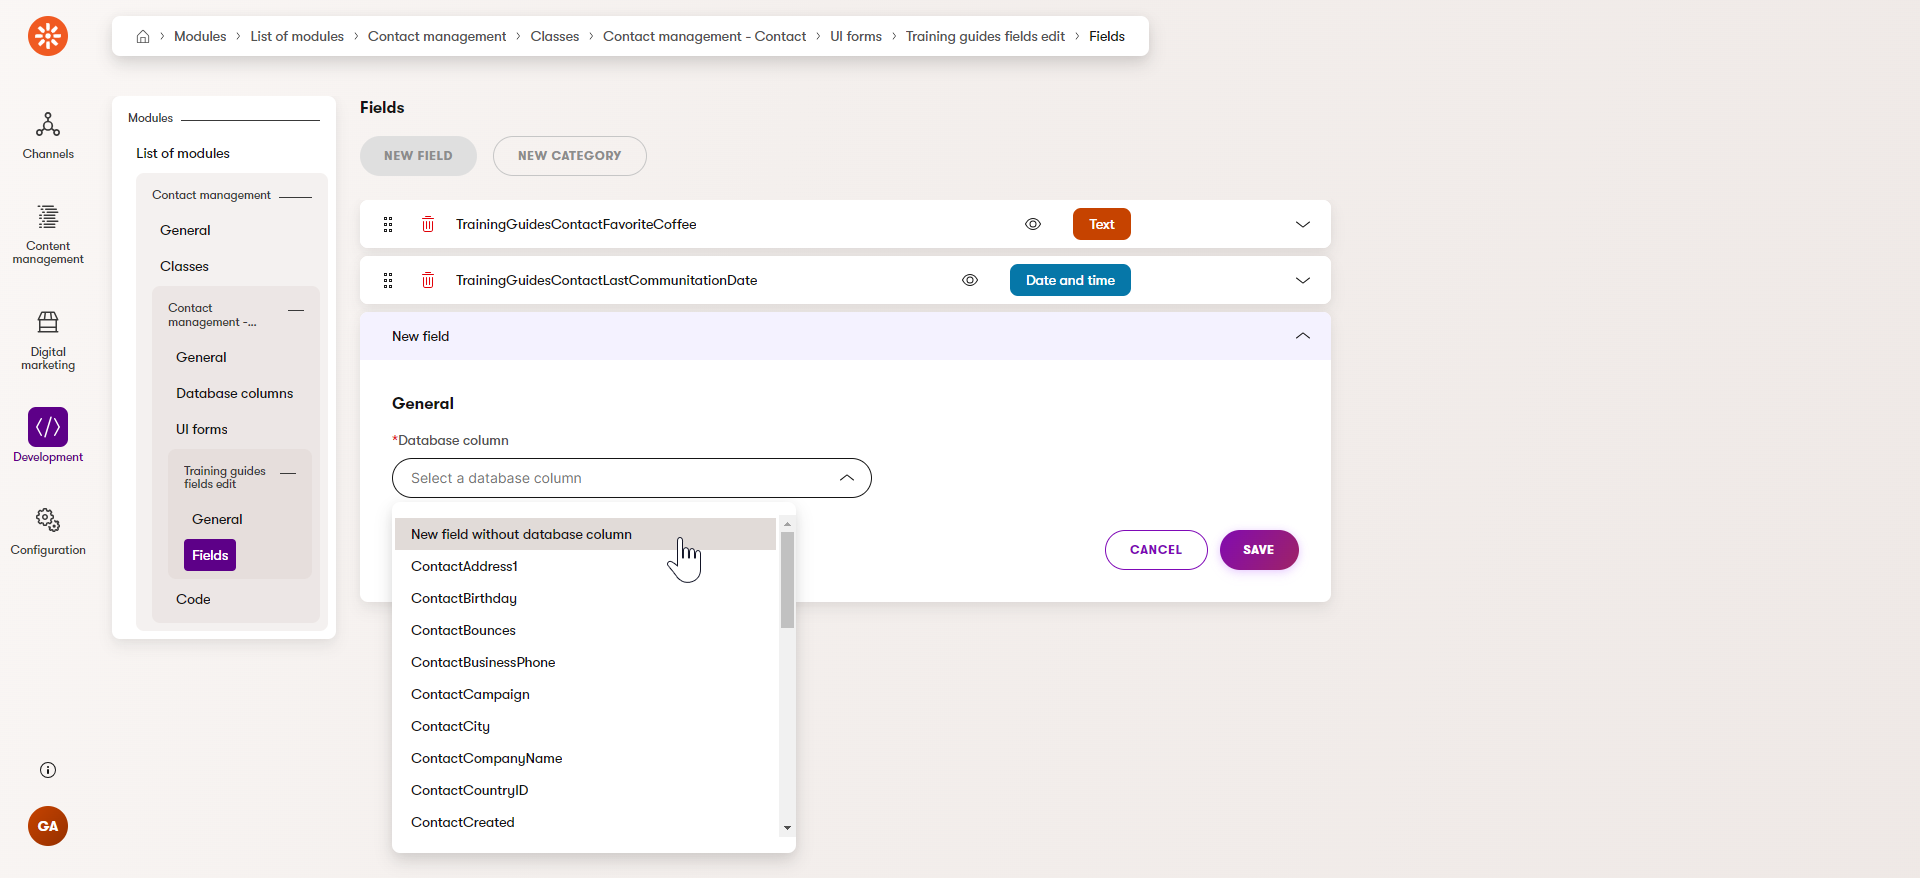Delete the TrainingGuidesContactLastCommunitationDate field

(428, 280)
